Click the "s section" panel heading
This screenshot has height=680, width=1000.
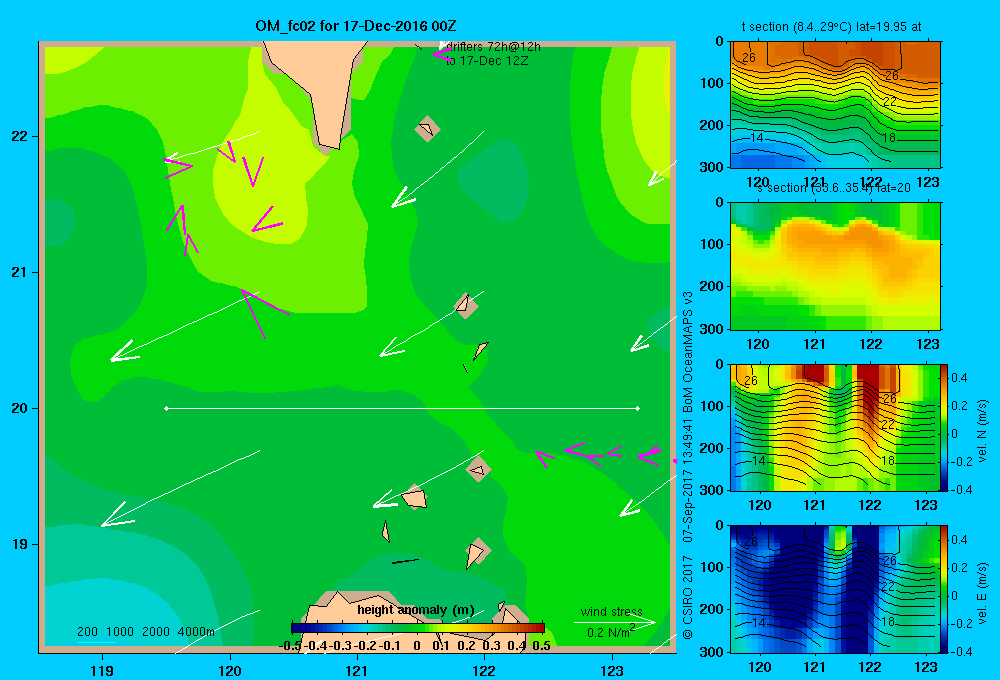pos(833,188)
